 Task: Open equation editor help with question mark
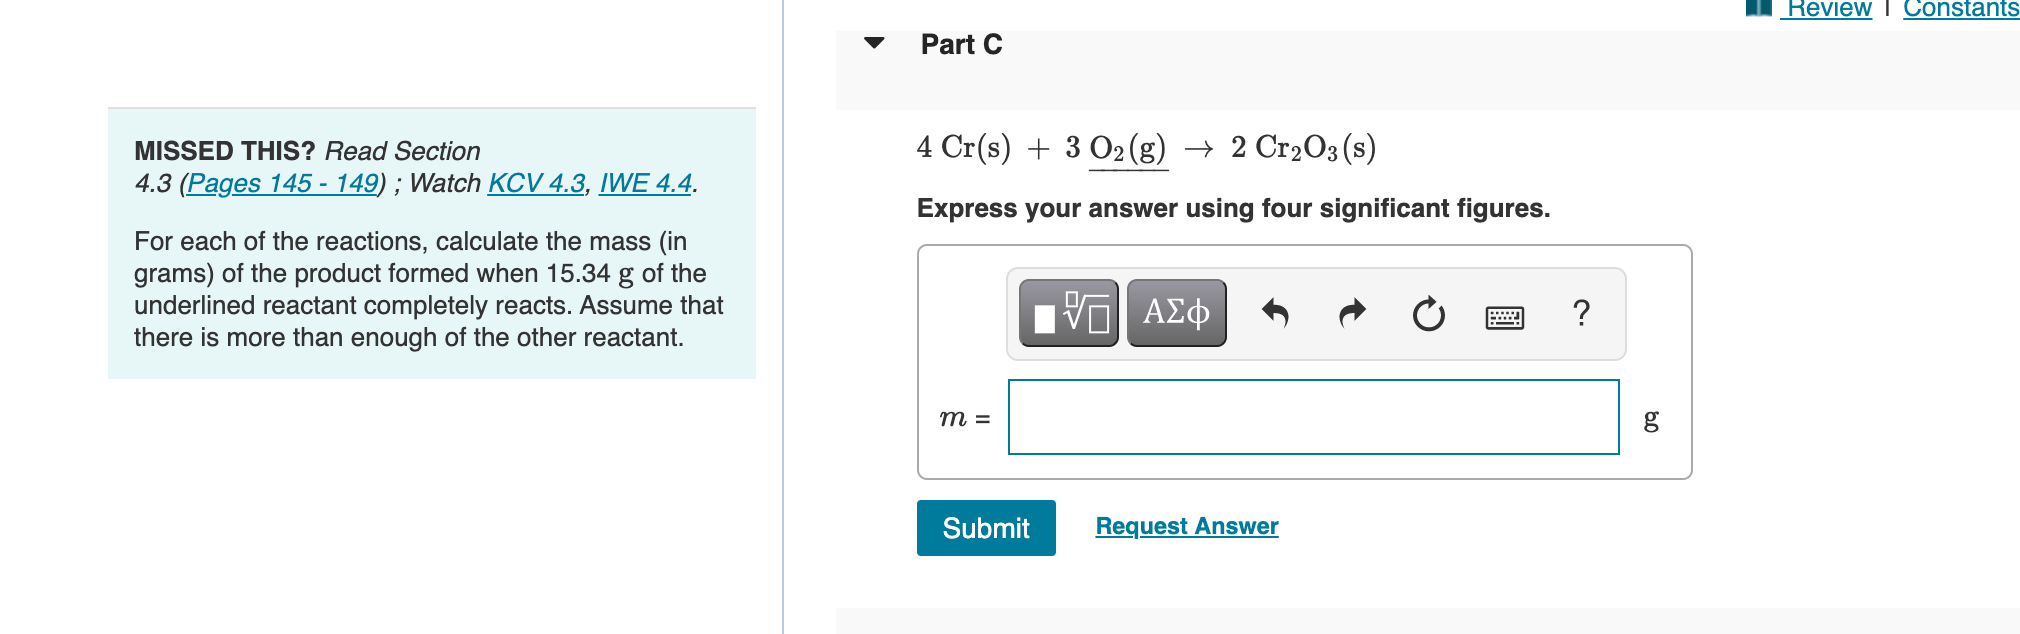(x=1581, y=313)
